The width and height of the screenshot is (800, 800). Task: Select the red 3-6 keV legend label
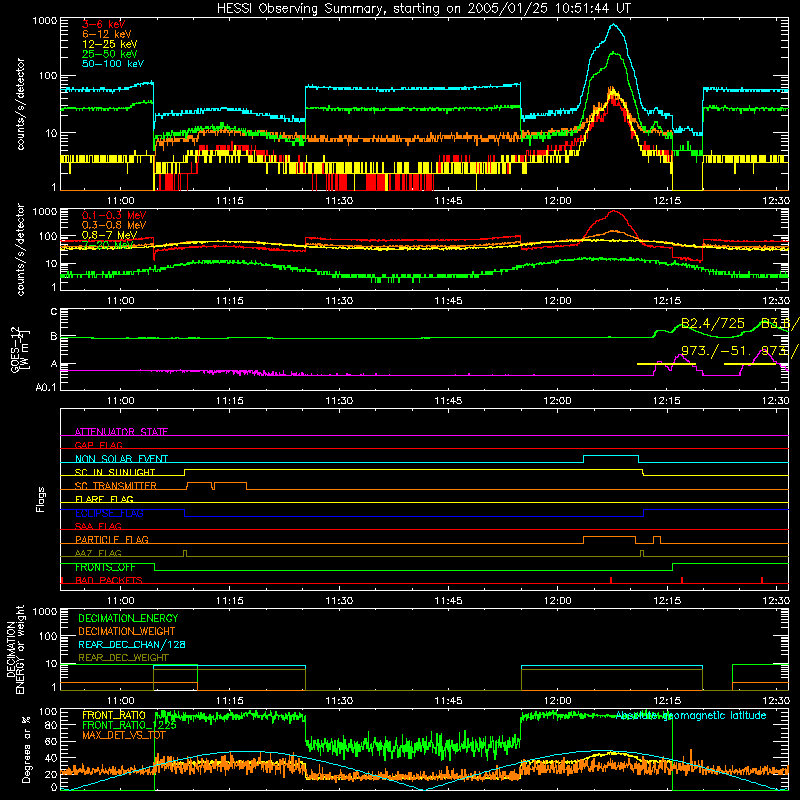[104, 24]
